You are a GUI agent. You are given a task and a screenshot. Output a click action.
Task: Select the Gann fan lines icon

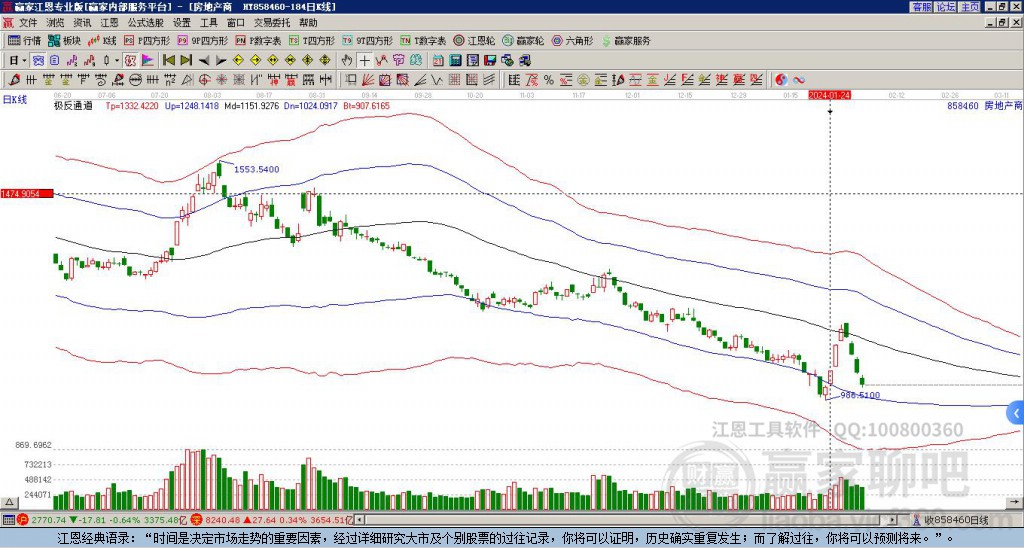tap(368, 80)
